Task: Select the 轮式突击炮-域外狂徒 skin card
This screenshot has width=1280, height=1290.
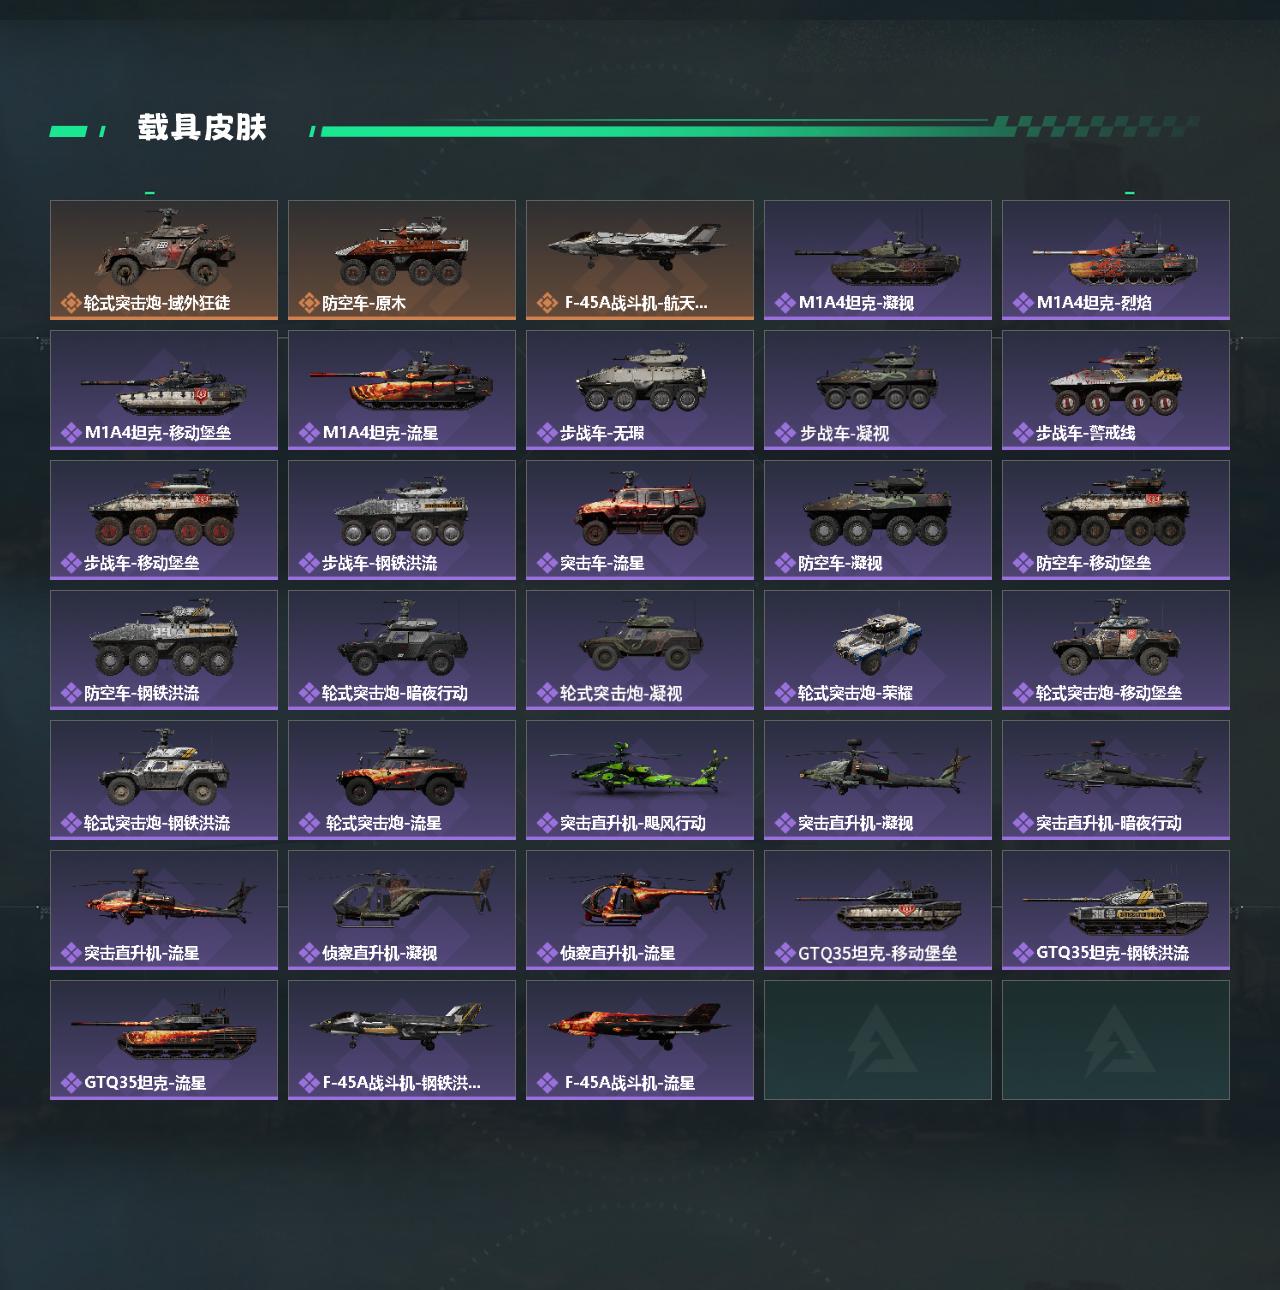Action: (x=164, y=260)
